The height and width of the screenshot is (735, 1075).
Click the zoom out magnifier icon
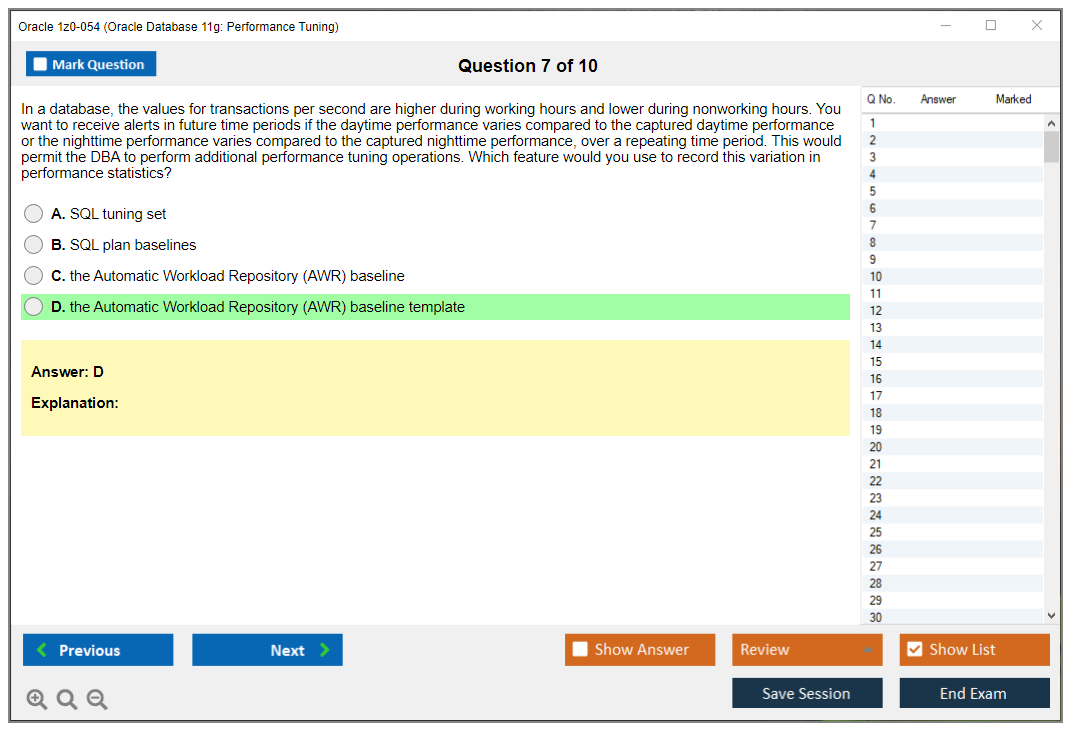coord(97,700)
